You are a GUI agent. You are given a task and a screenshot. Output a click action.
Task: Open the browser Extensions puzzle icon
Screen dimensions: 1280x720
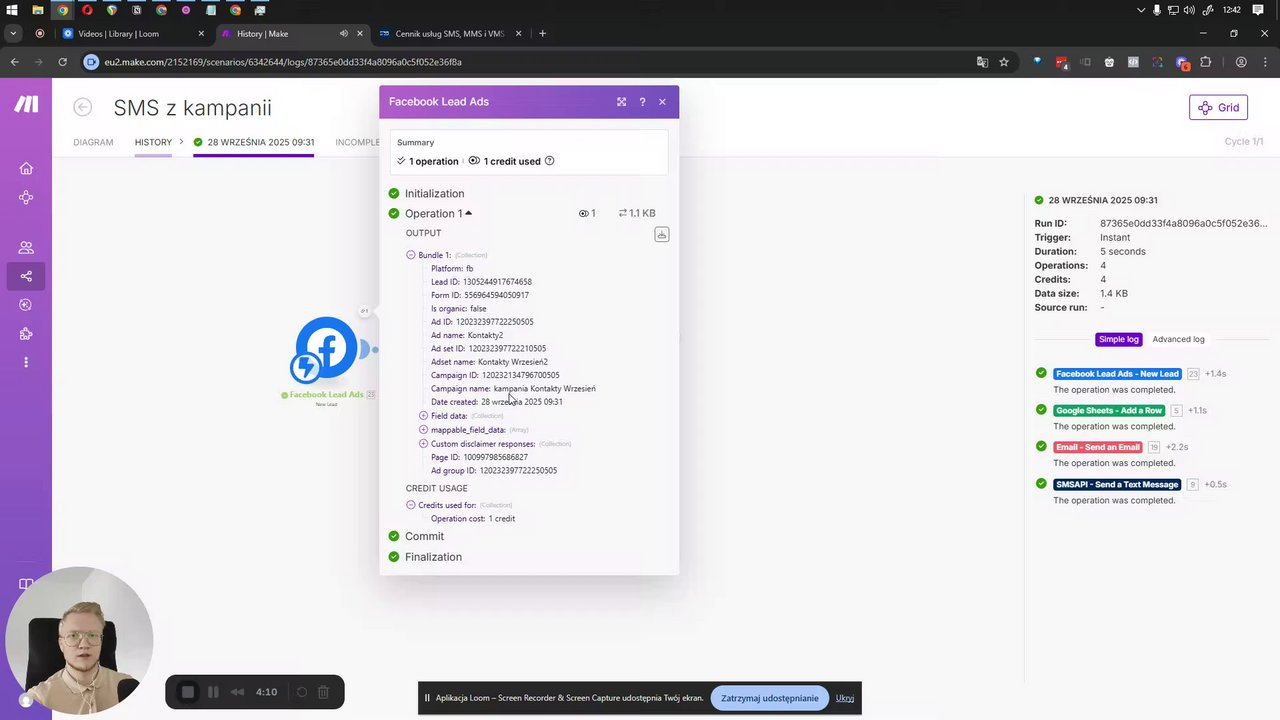1206,62
